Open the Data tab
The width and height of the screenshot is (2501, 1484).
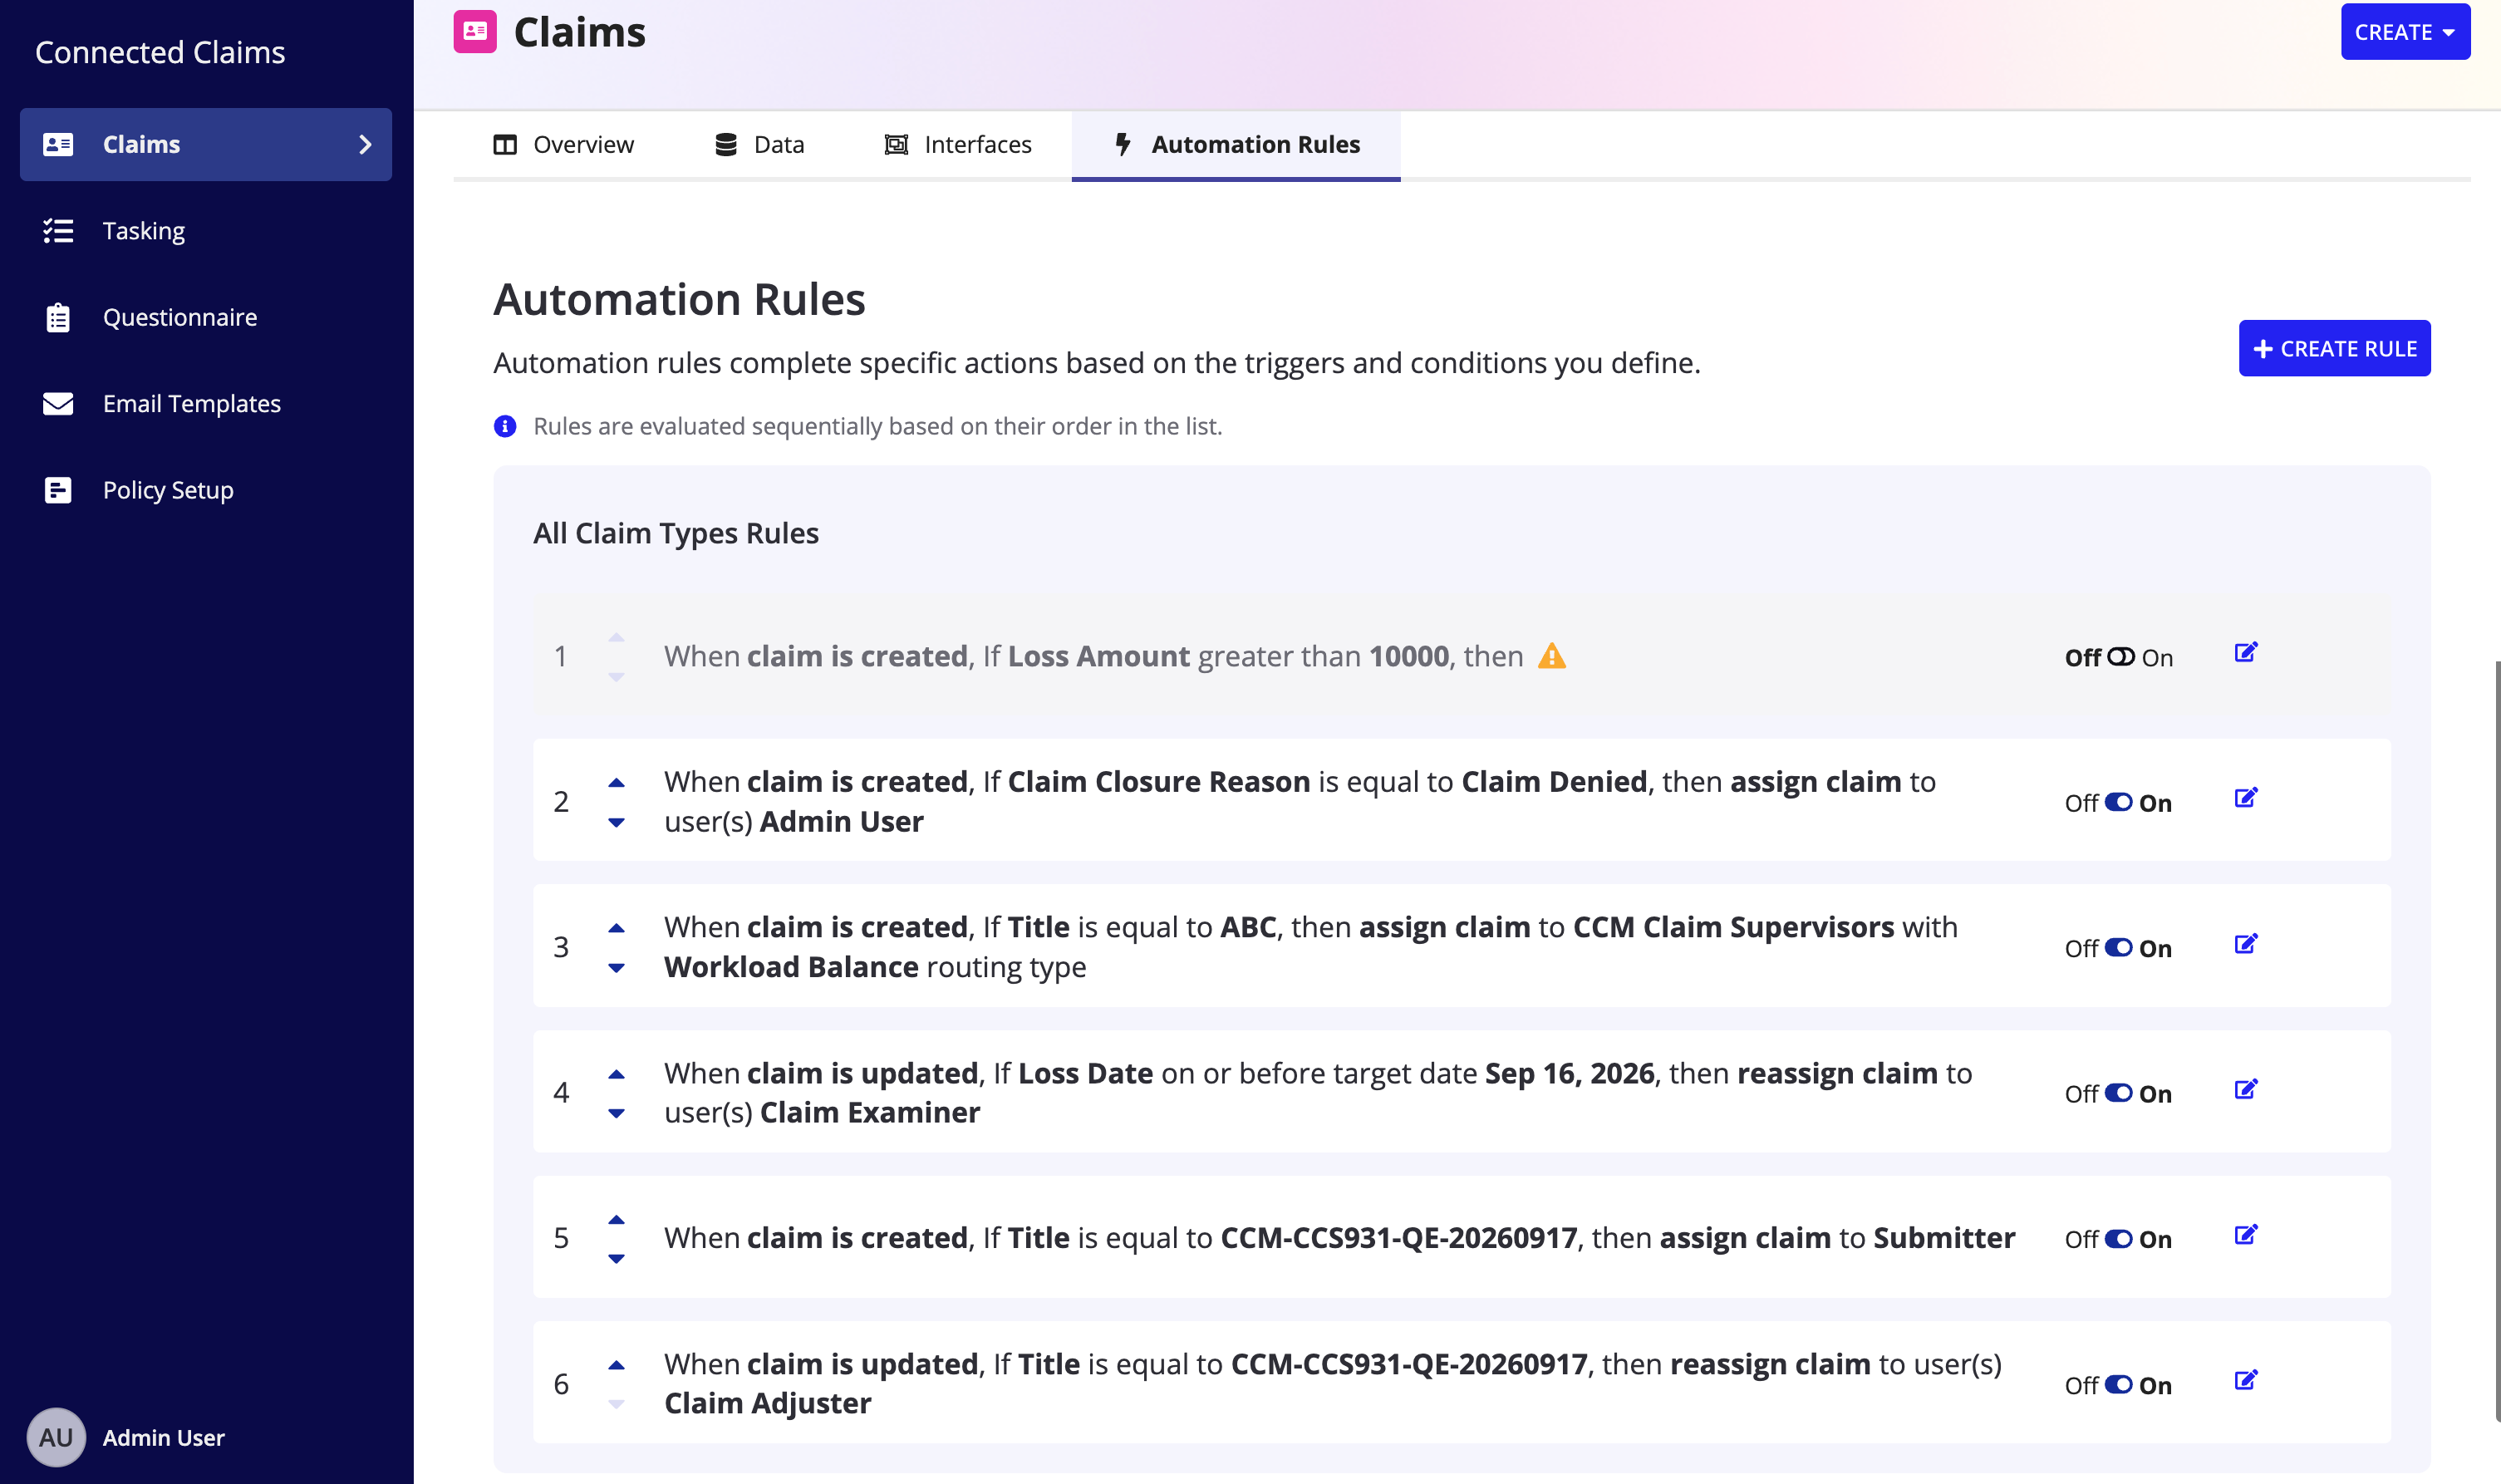coord(759,145)
